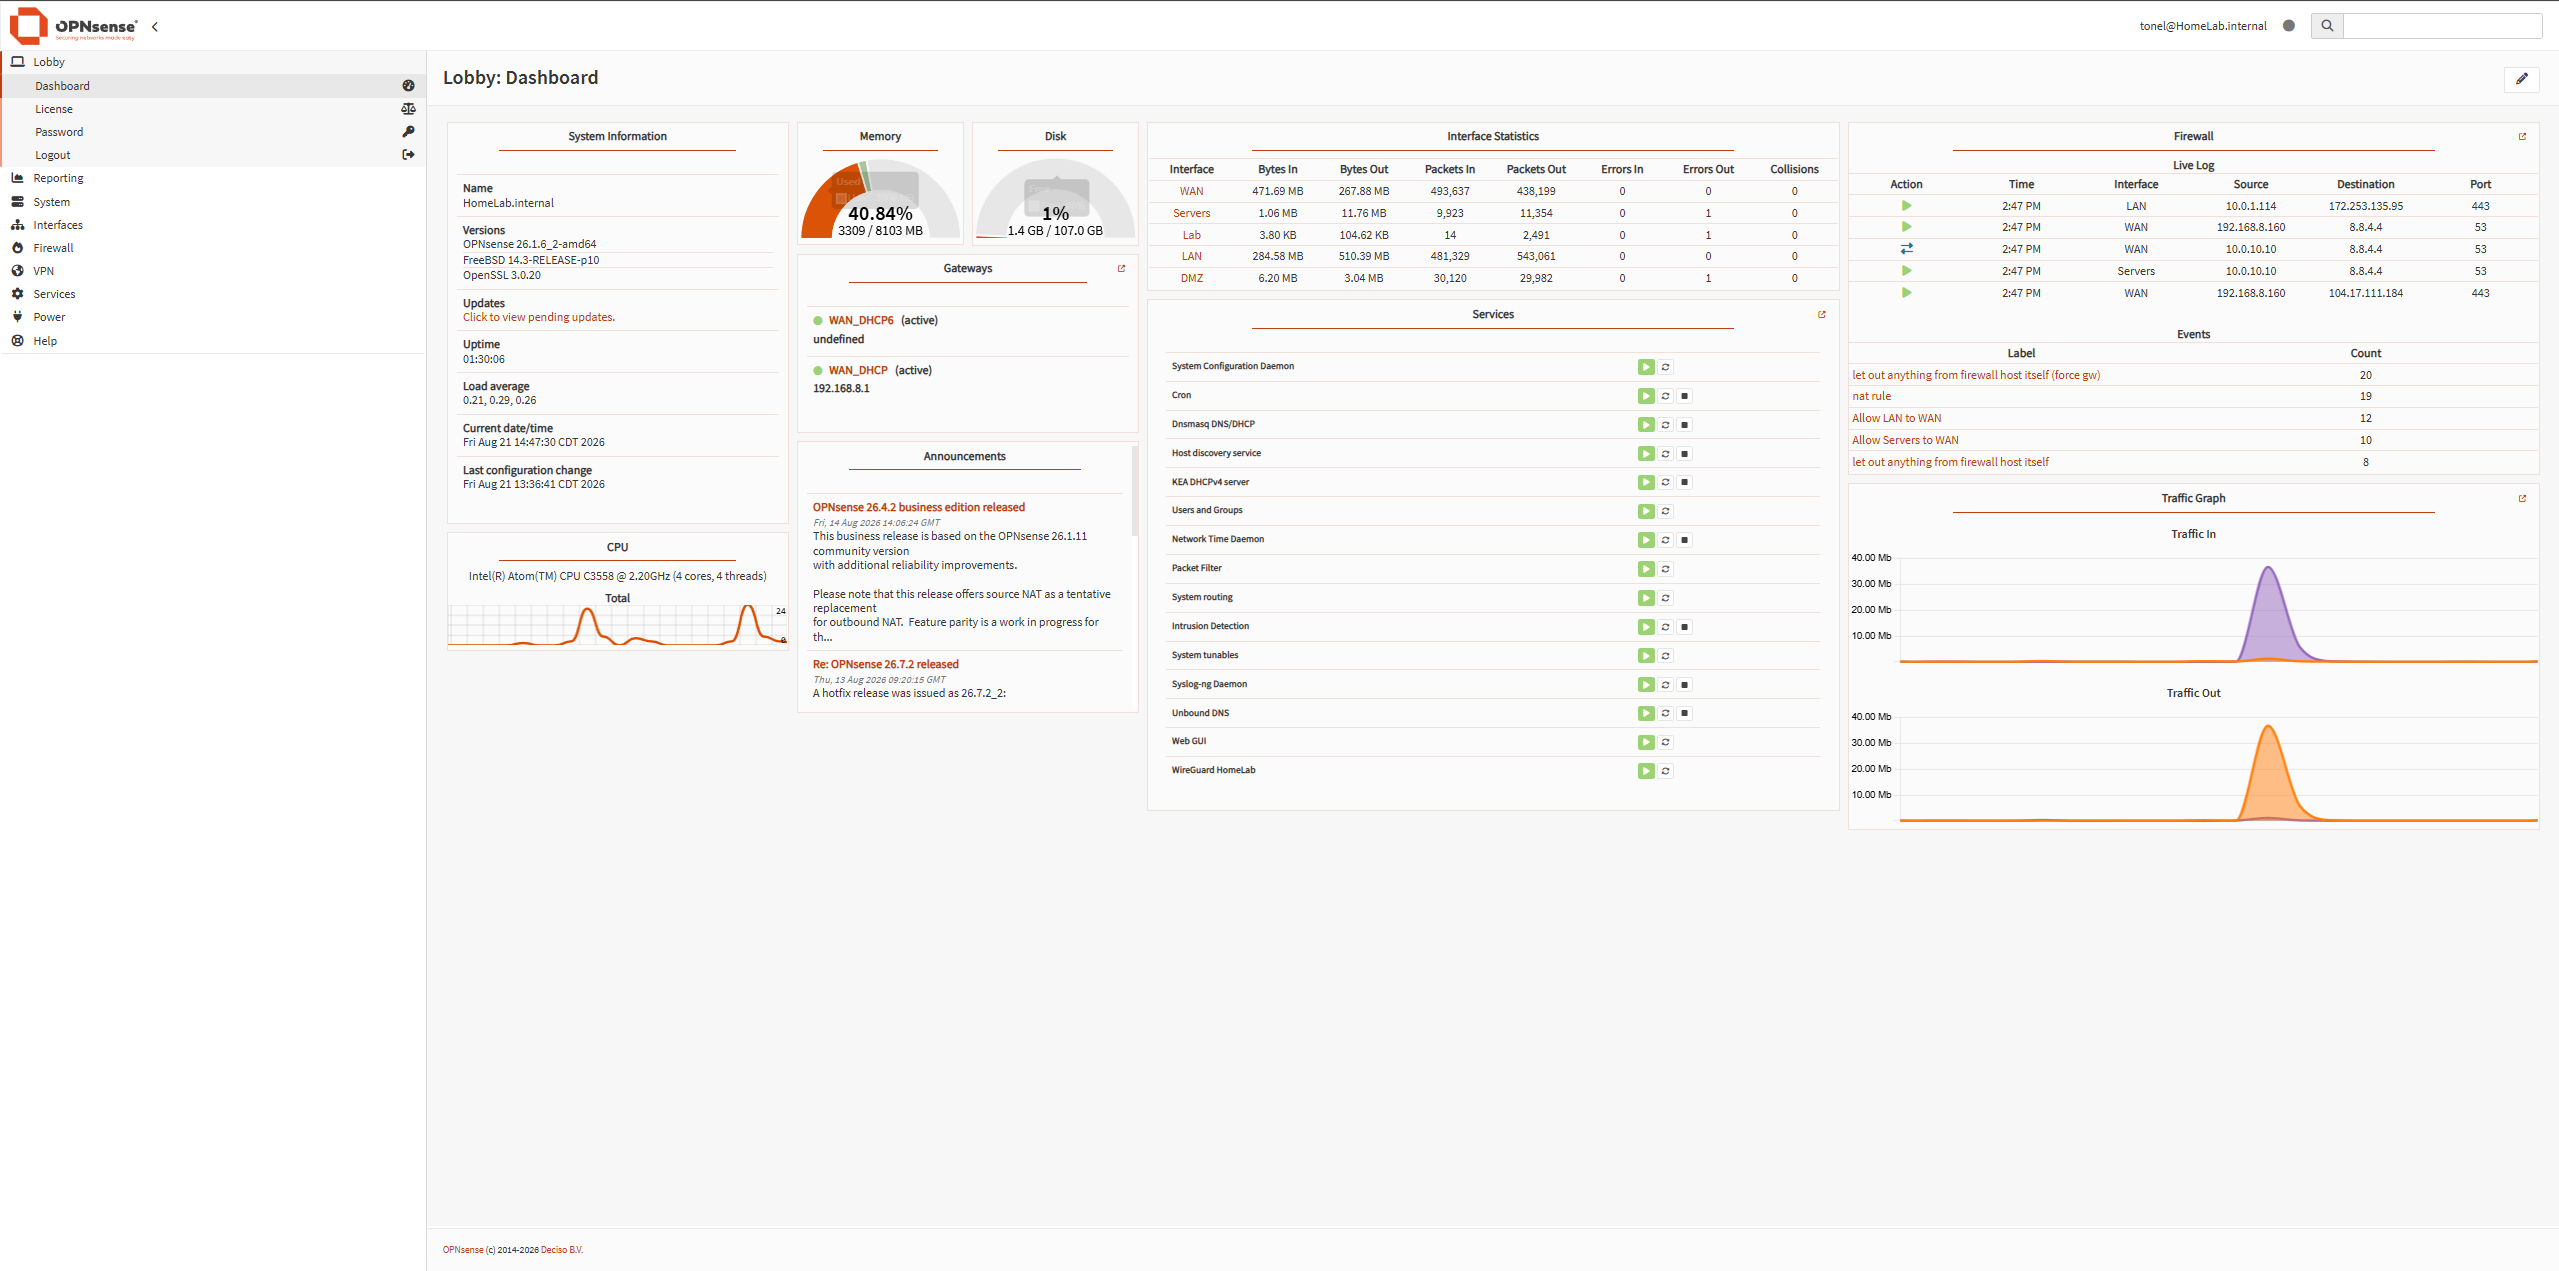This screenshot has height=1271, width=2559.
Task: Restart the Cron service
Action: coord(1665,396)
